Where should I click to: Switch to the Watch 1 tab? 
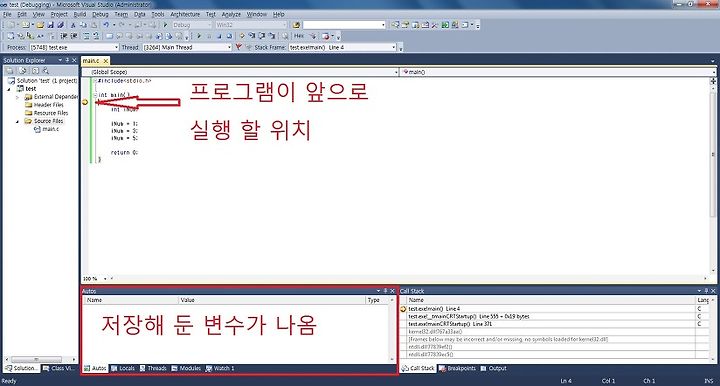(x=220, y=368)
